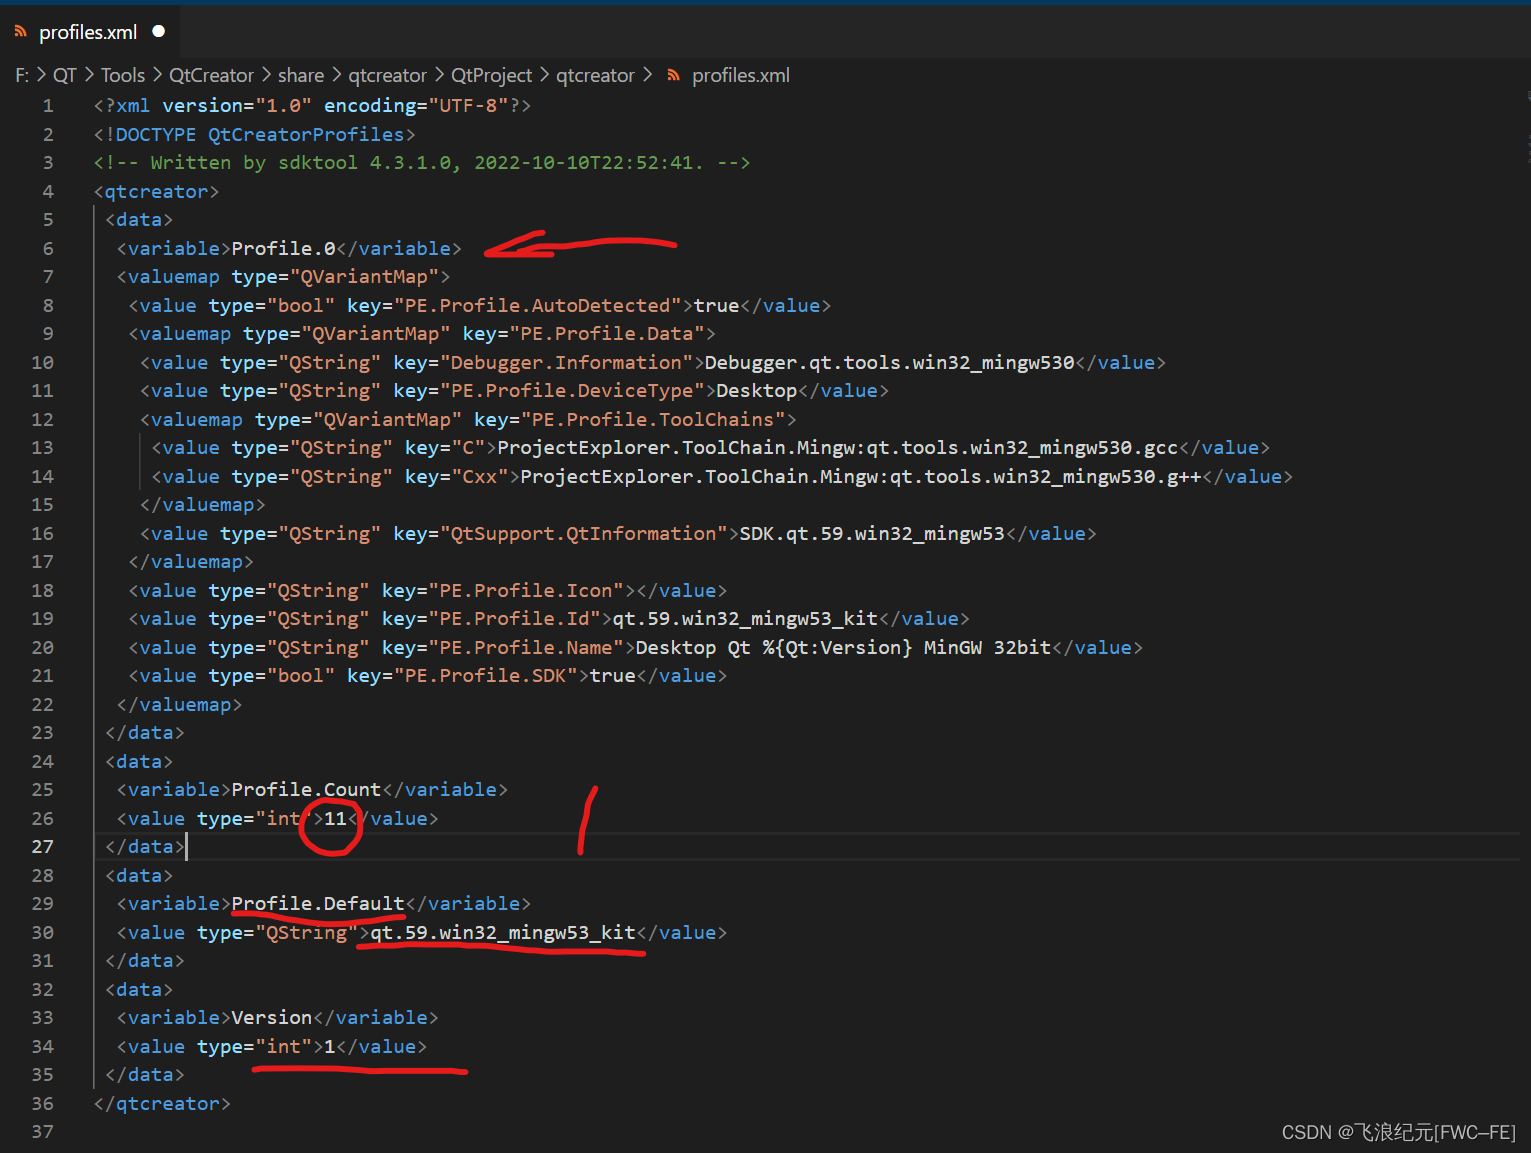Open the F: drive breadcrumb
This screenshot has height=1153, width=1531.
[22, 76]
